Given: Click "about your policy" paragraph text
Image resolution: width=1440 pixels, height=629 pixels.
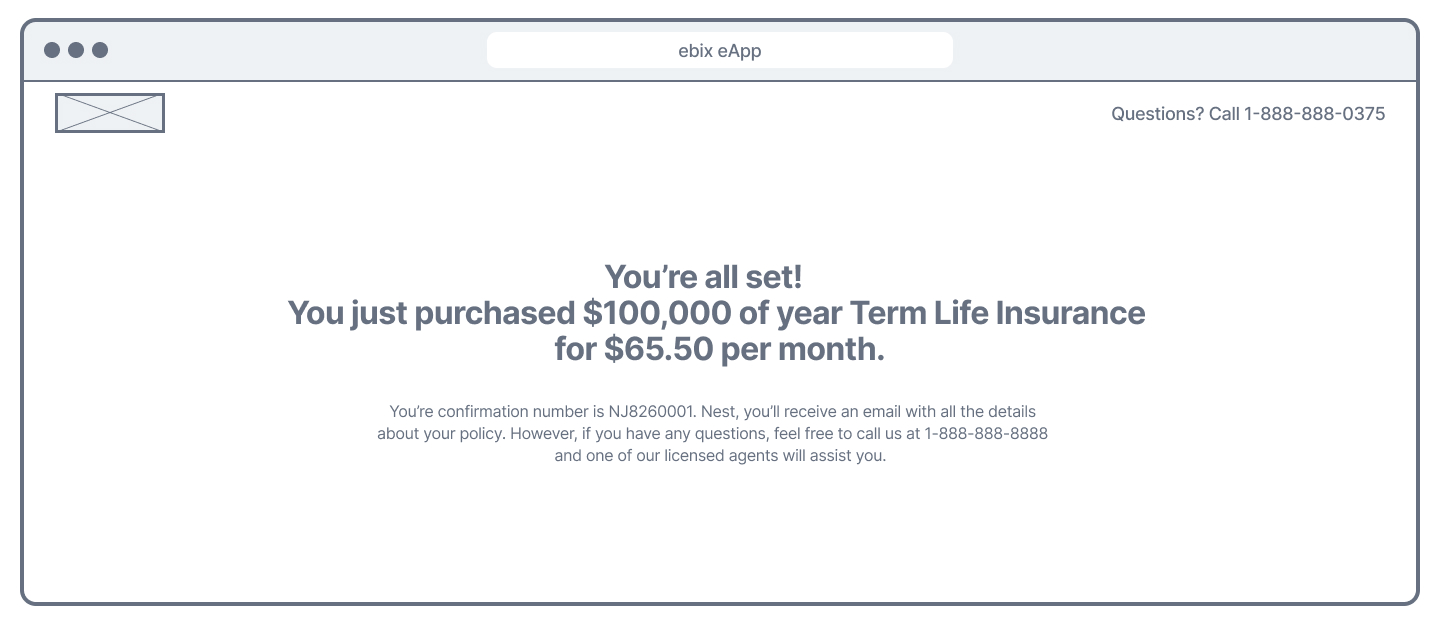Looking at the screenshot, I should tap(440, 434).
